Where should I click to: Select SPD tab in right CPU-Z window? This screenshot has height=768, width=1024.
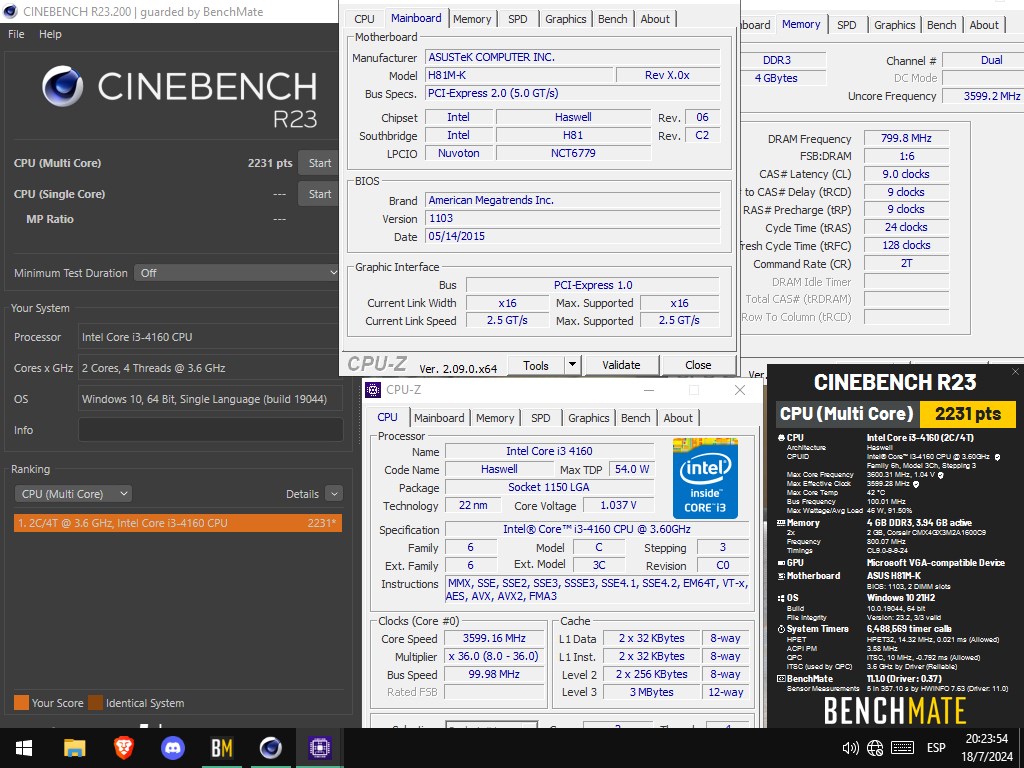pyautogui.click(x=846, y=25)
